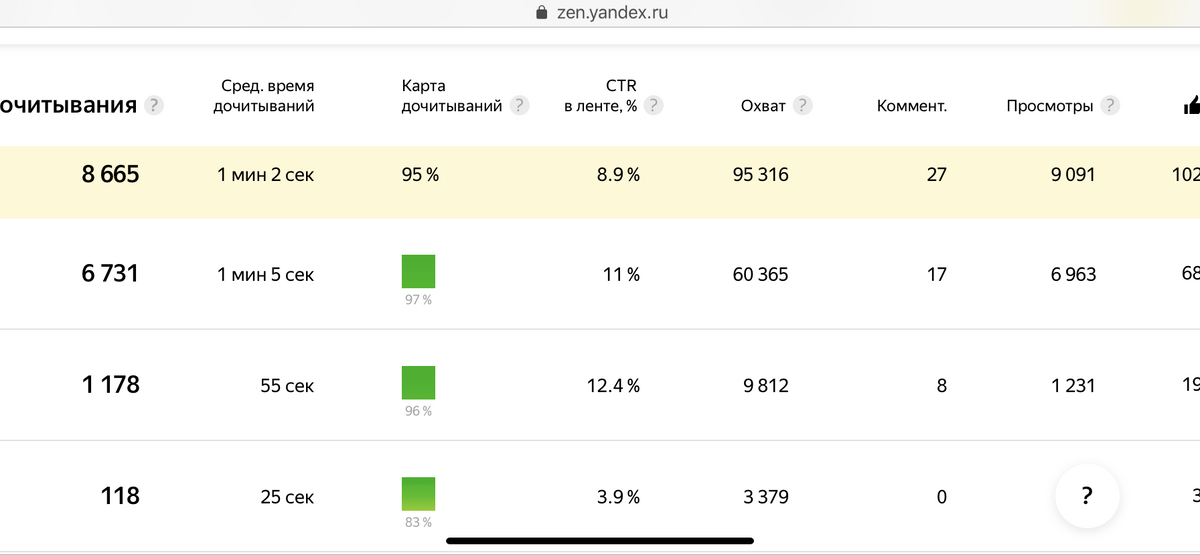Viewport: 1200px width, 555px height.
Task: Sort by Сред. время дочитываний column header
Action: 264,96
